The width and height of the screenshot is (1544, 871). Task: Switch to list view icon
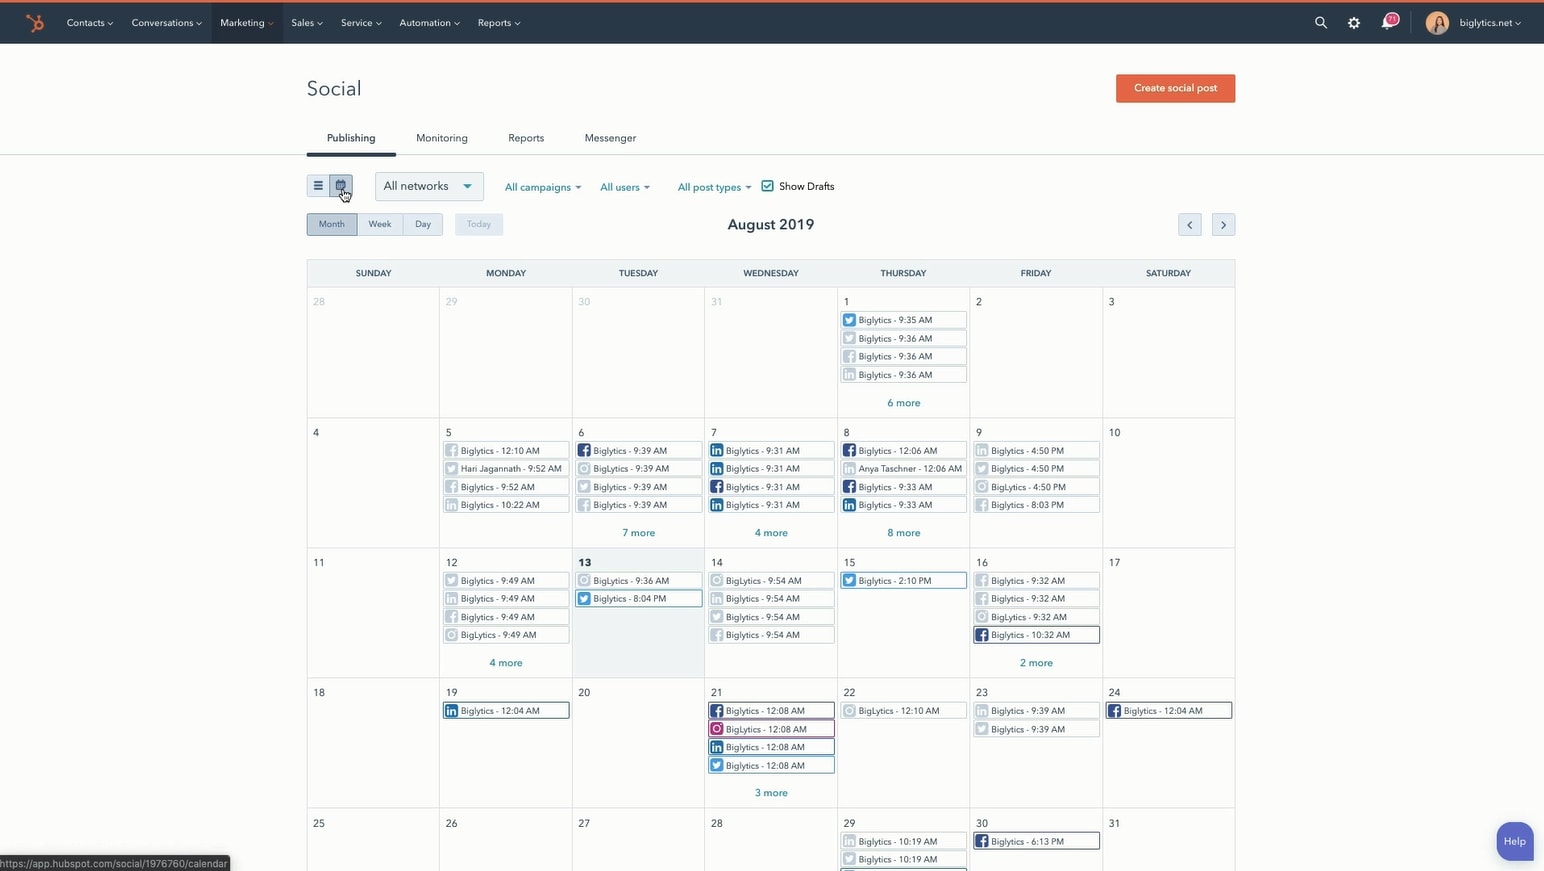[318, 186]
